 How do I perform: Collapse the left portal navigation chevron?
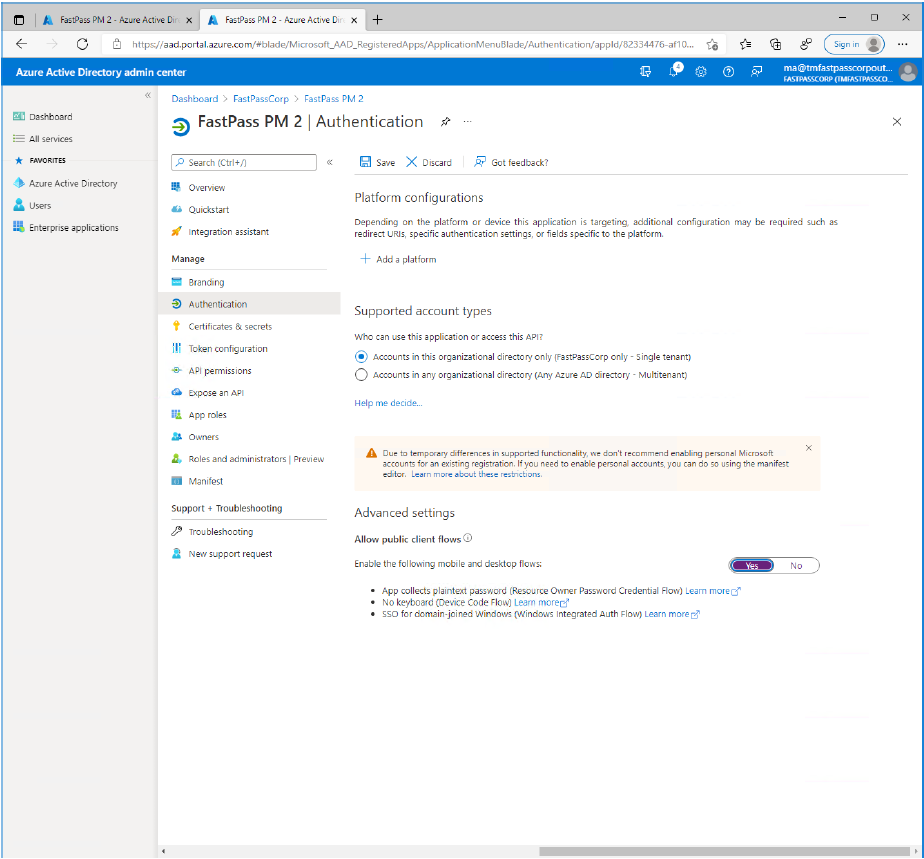pos(148,95)
